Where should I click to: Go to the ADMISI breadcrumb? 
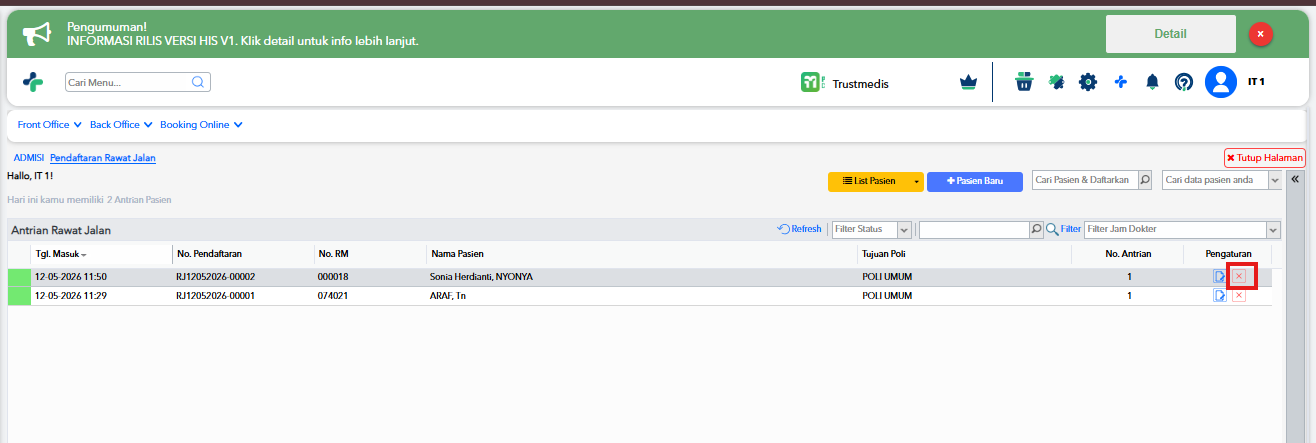click(x=29, y=158)
